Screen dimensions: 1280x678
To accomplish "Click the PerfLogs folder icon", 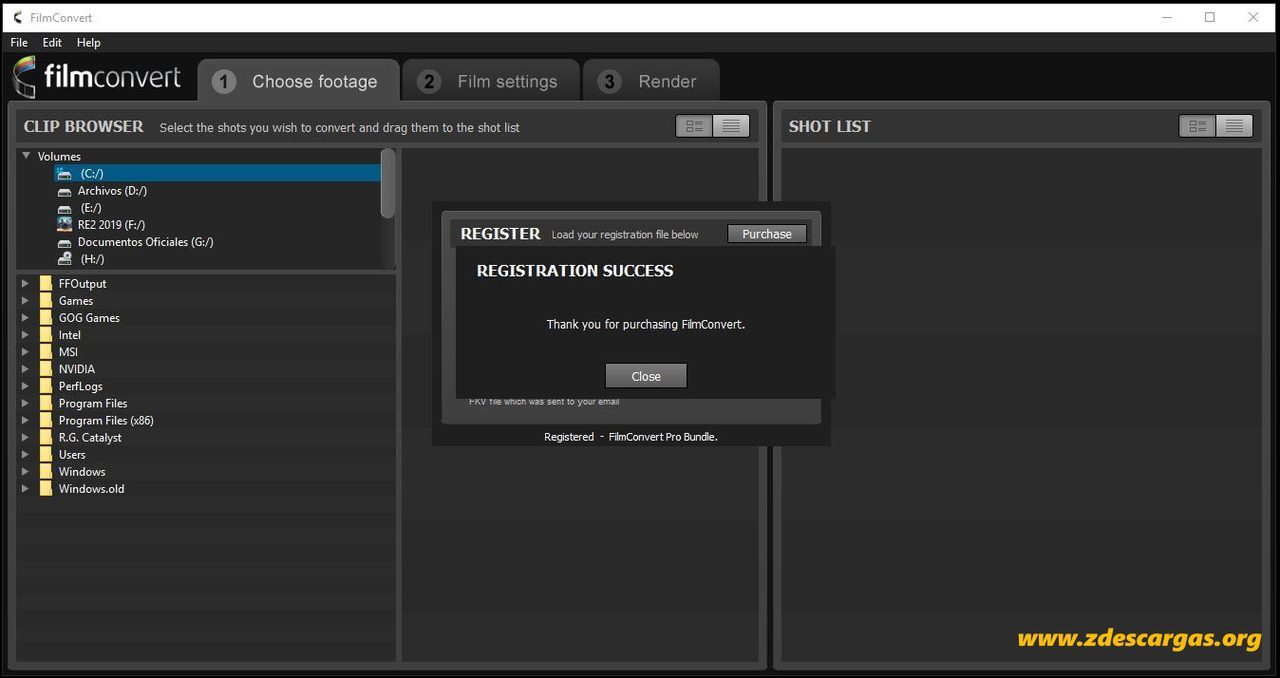I will click(x=46, y=386).
